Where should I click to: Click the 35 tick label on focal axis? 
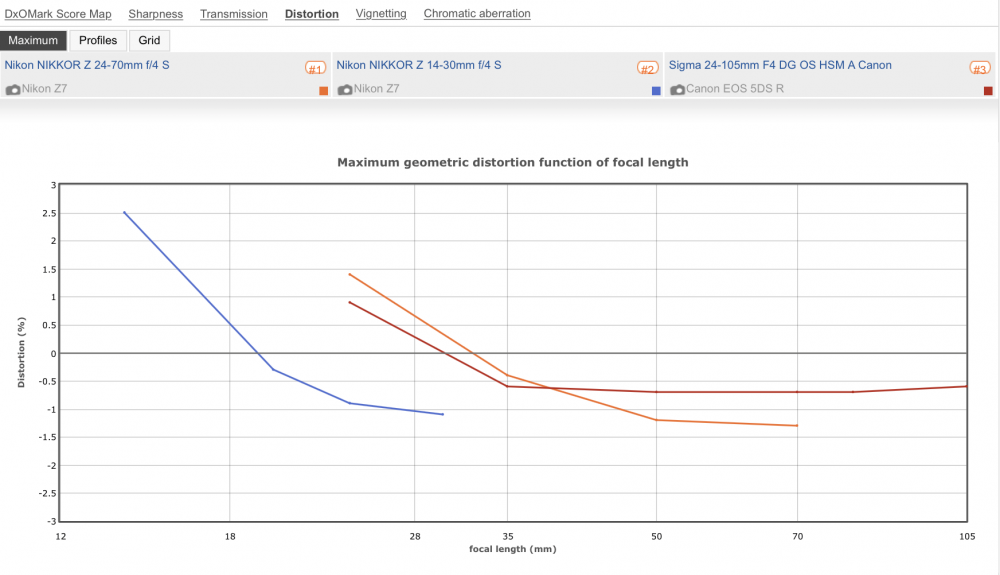point(508,536)
